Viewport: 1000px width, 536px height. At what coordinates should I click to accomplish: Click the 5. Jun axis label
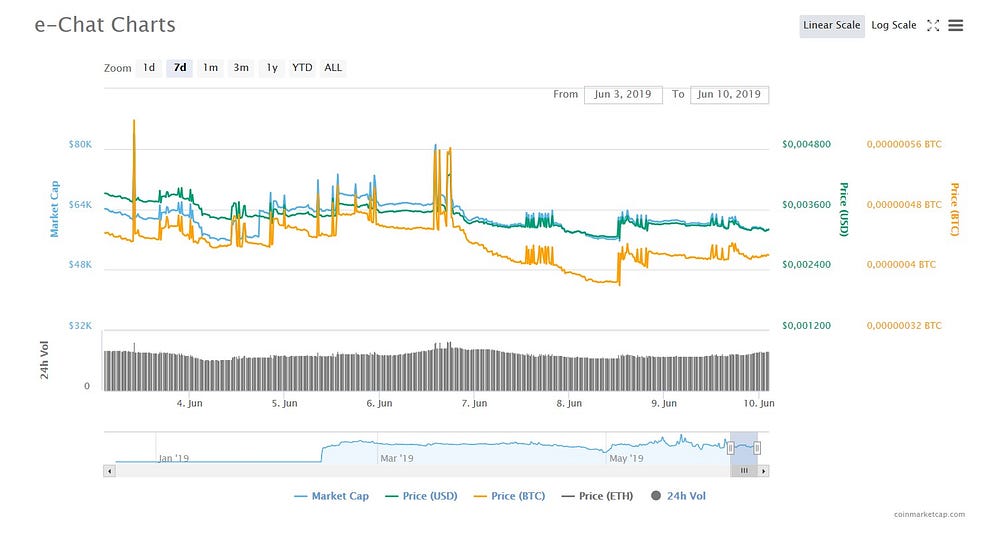point(284,403)
